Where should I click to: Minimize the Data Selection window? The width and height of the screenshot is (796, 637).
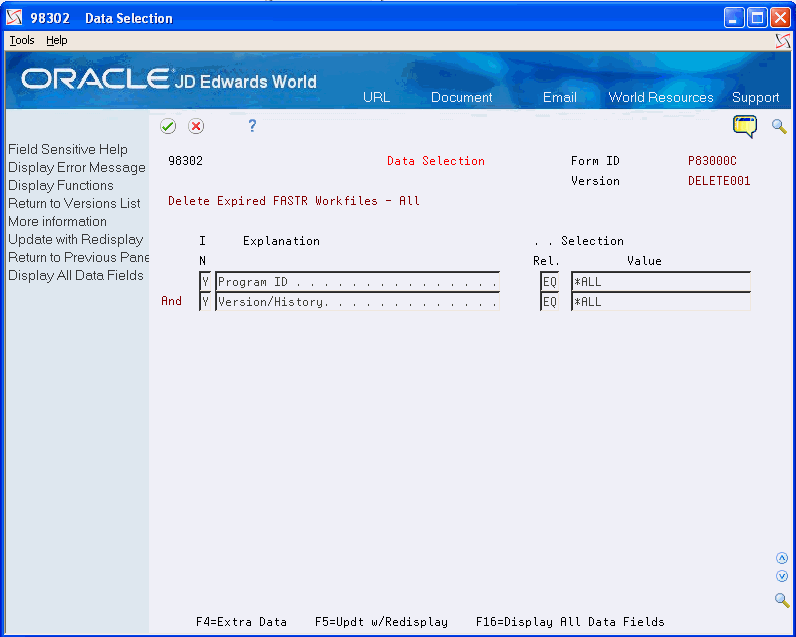[734, 18]
